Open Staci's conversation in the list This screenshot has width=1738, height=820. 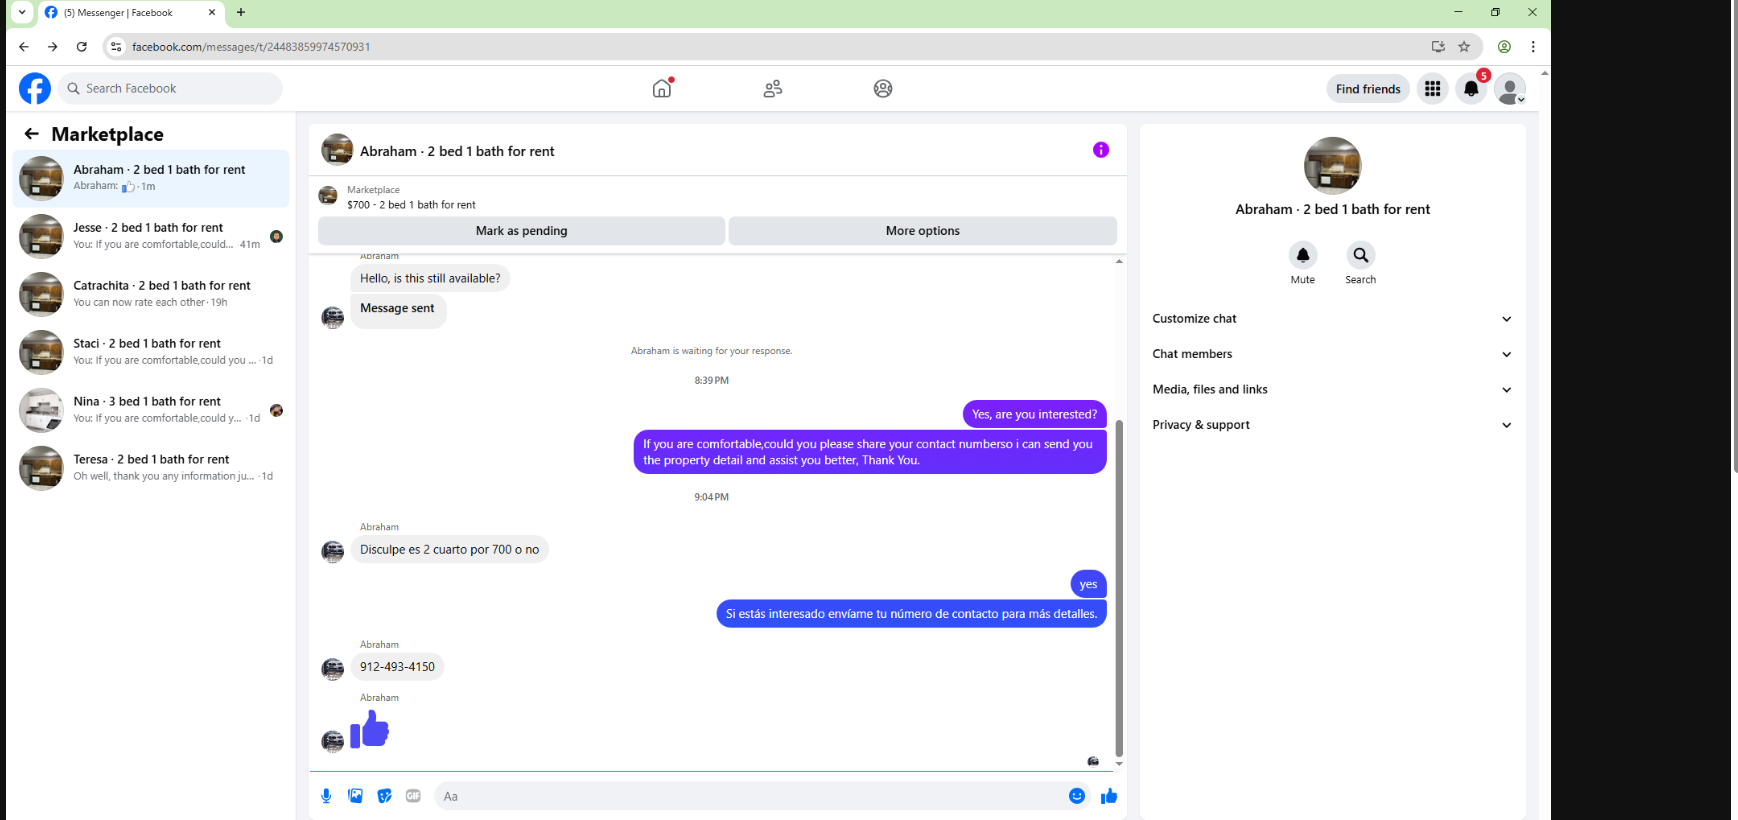pos(151,353)
